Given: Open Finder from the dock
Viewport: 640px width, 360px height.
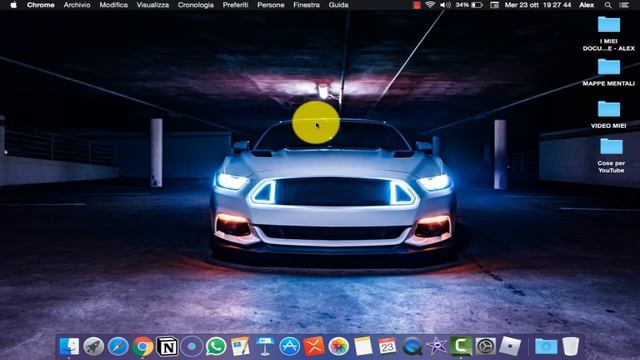Looking at the screenshot, I should (x=69, y=347).
